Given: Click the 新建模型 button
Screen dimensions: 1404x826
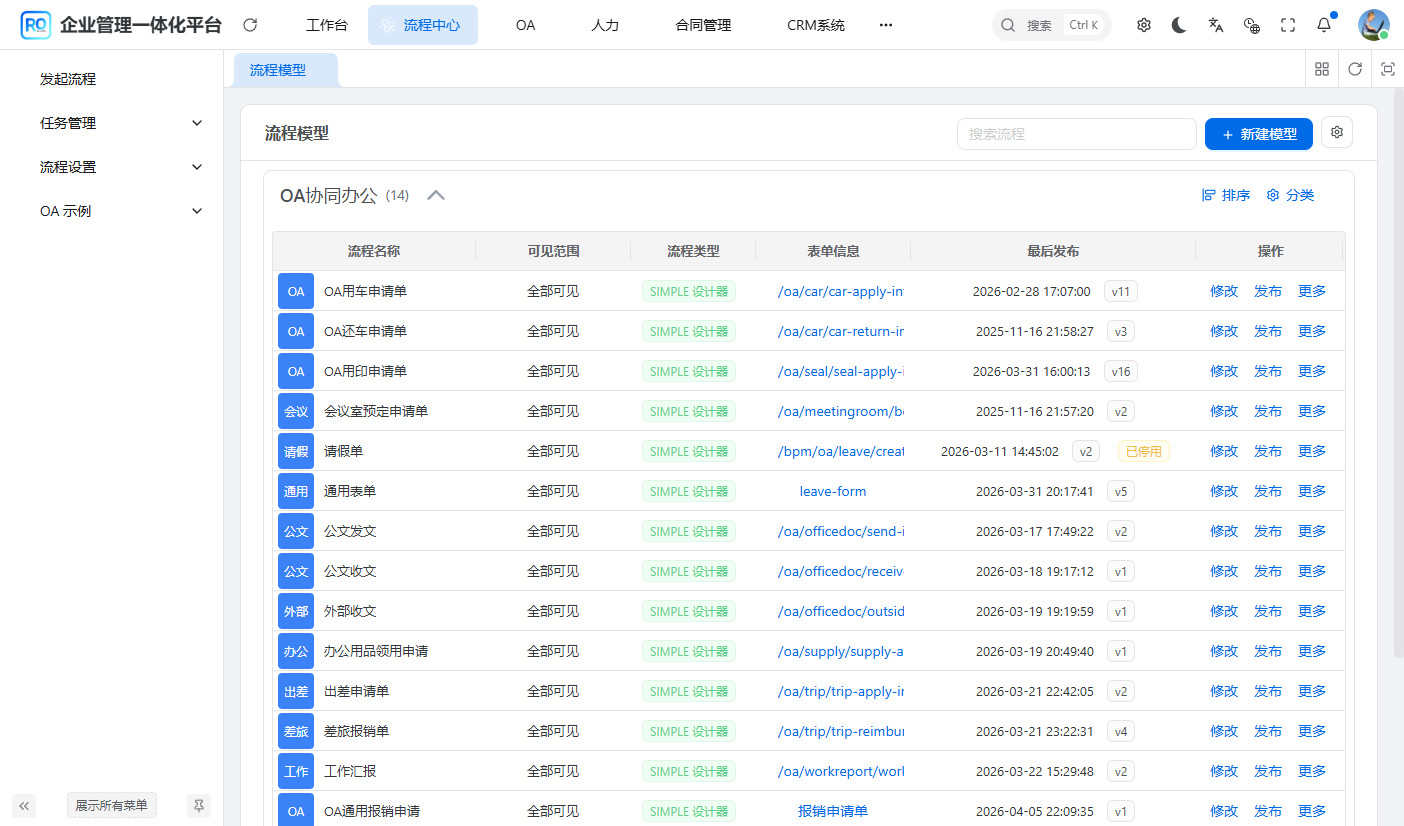Looking at the screenshot, I should click(1258, 131).
